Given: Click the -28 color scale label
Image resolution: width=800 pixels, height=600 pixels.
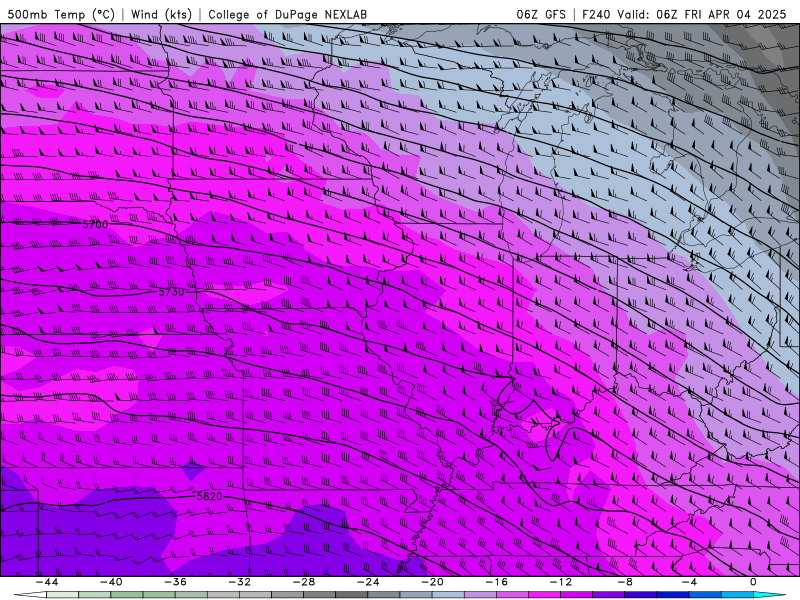Looking at the screenshot, I should click(x=304, y=582).
